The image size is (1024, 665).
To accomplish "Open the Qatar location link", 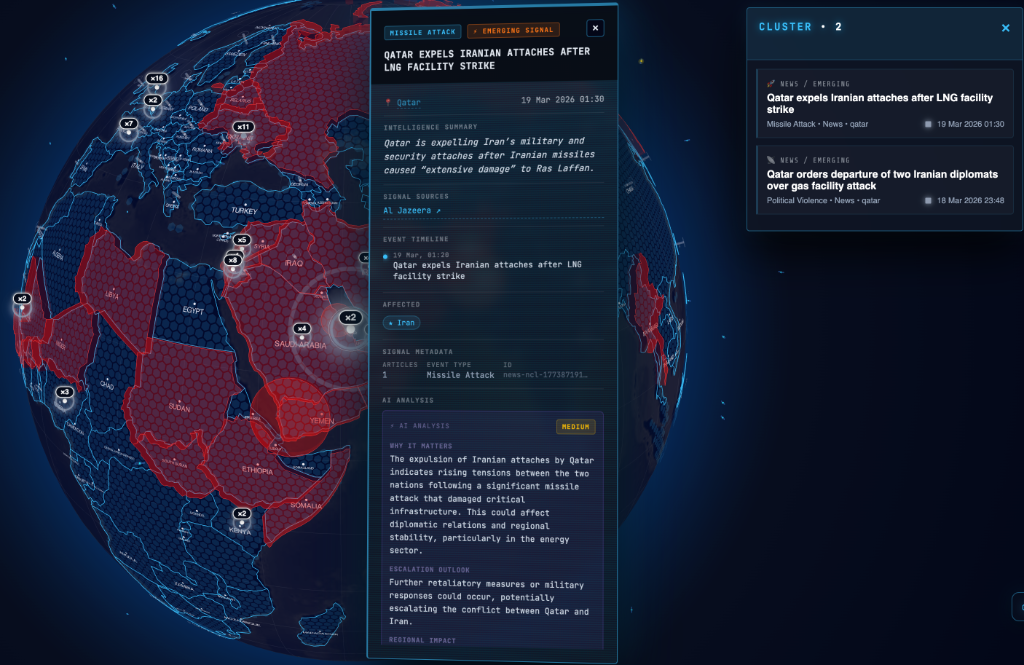I will point(408,101).
